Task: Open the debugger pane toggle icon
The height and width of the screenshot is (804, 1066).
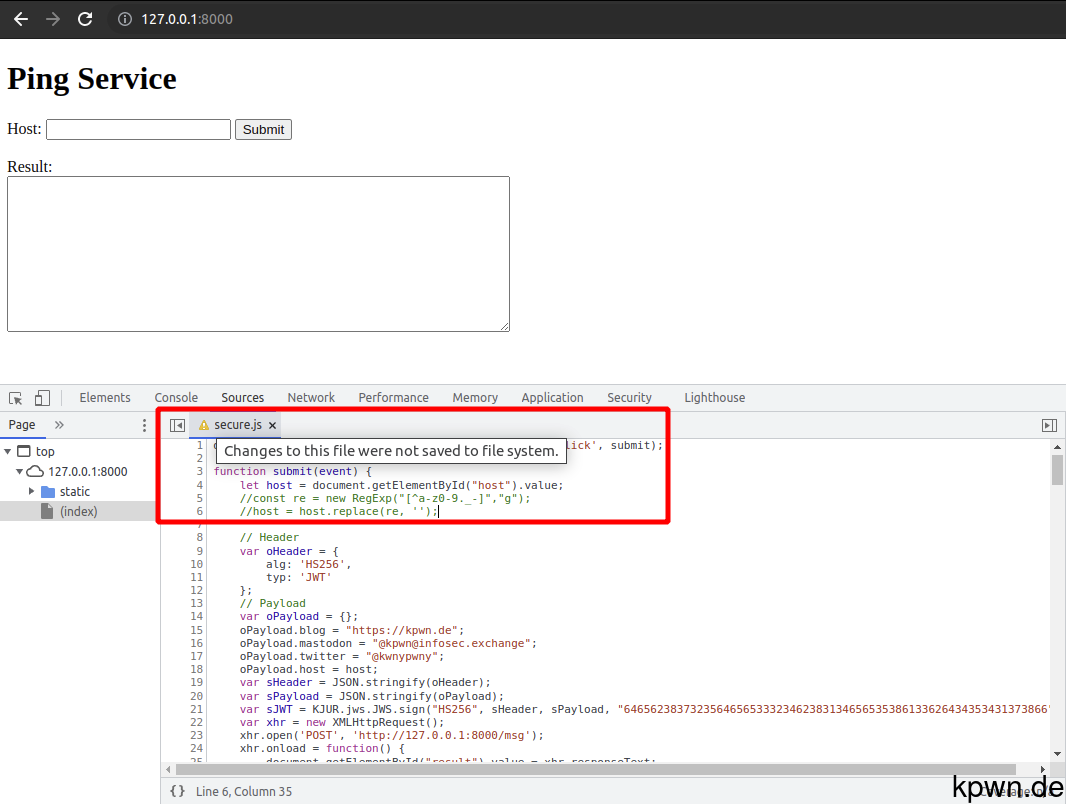Action: tap(1049, 424)
